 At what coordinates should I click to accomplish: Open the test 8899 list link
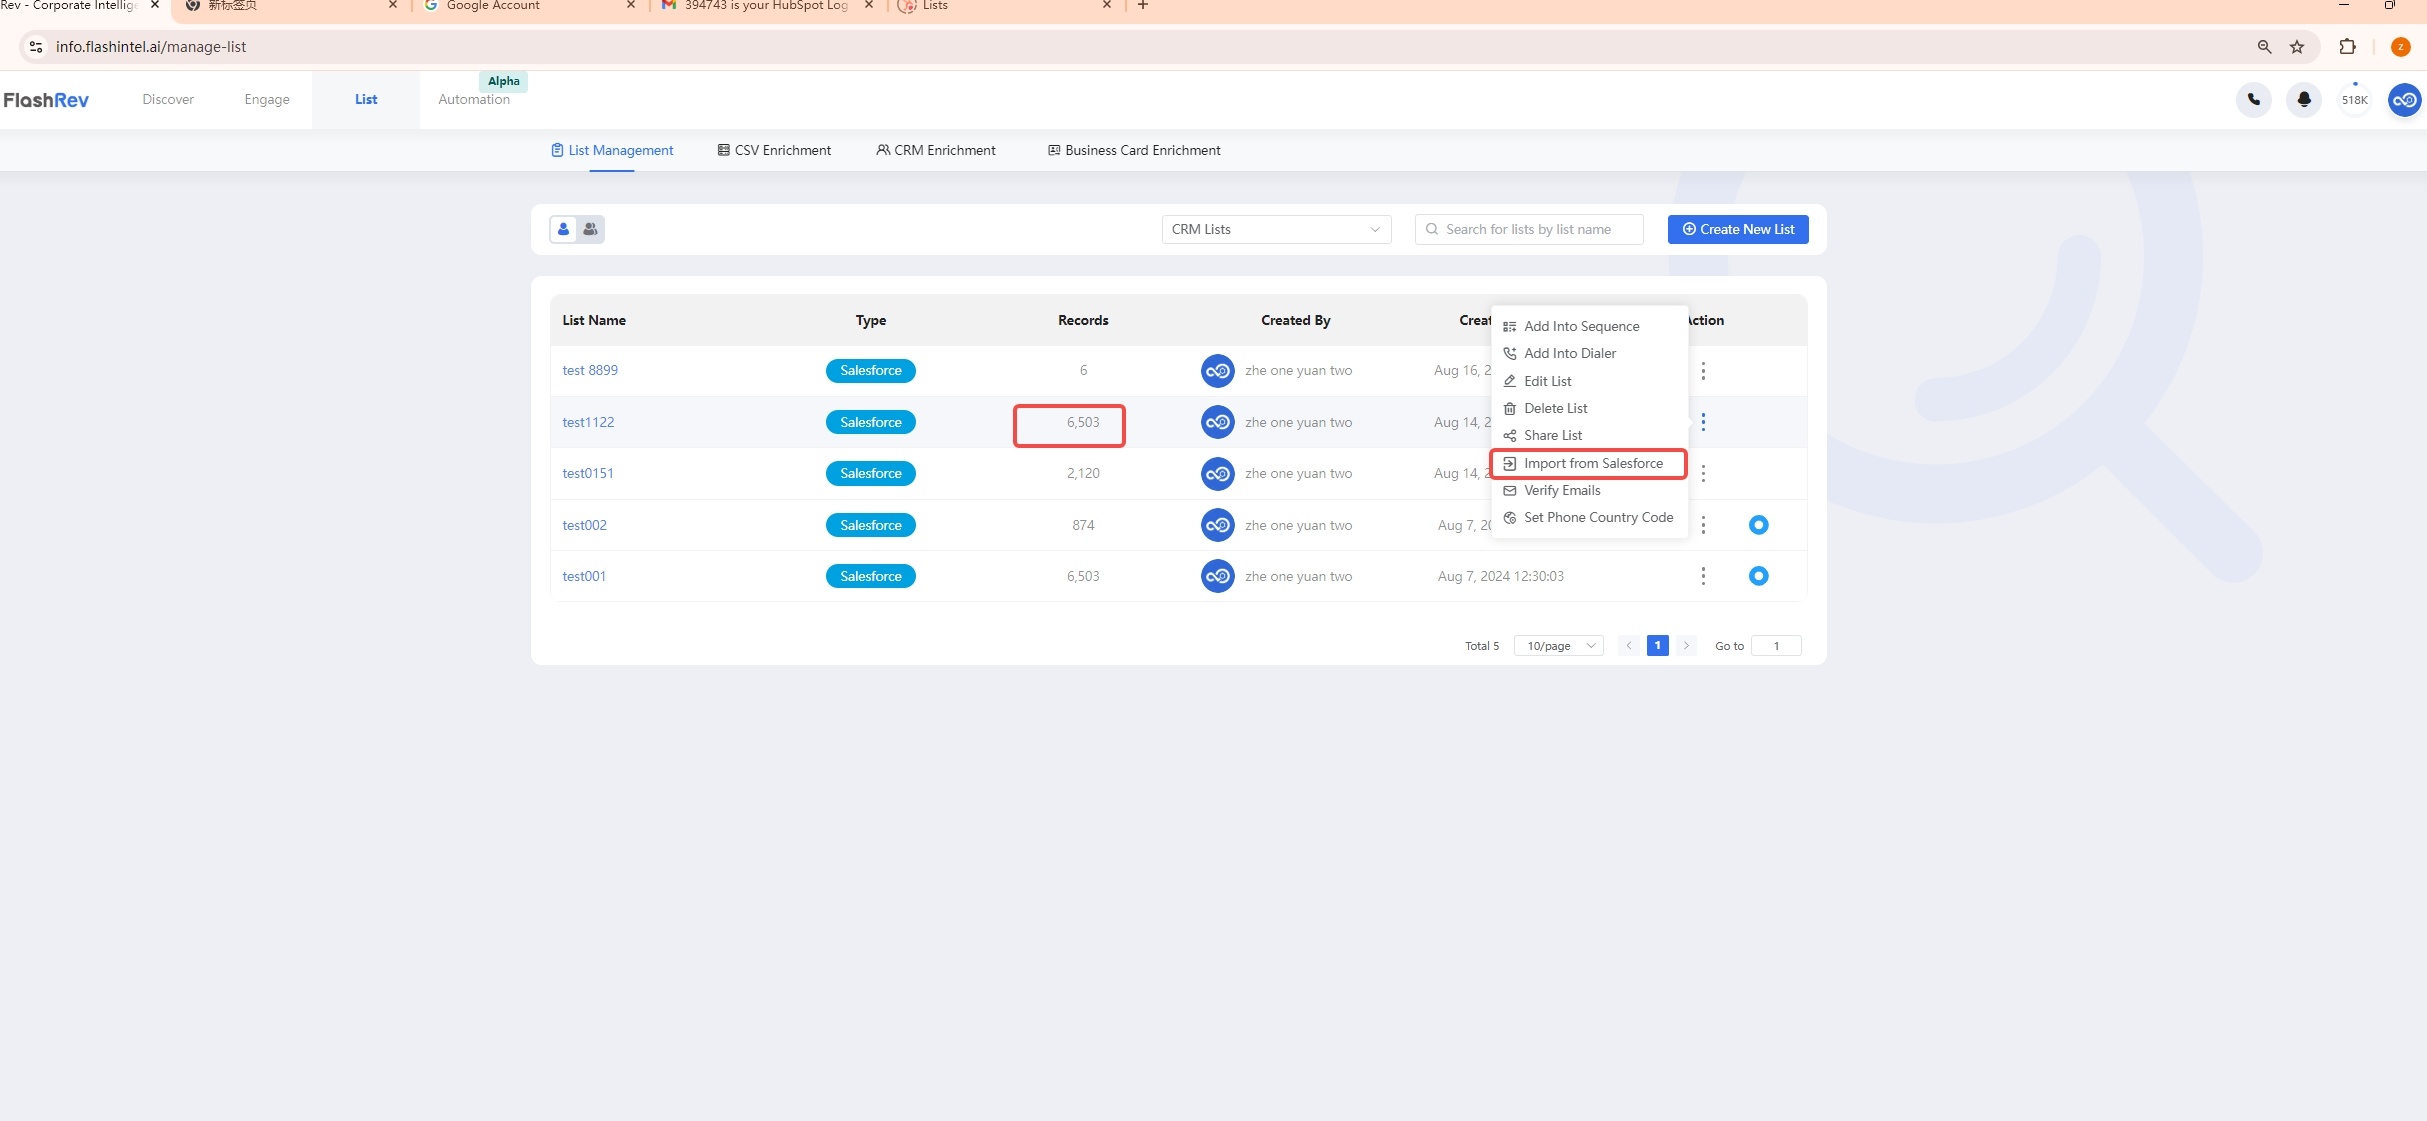point(590,370)
